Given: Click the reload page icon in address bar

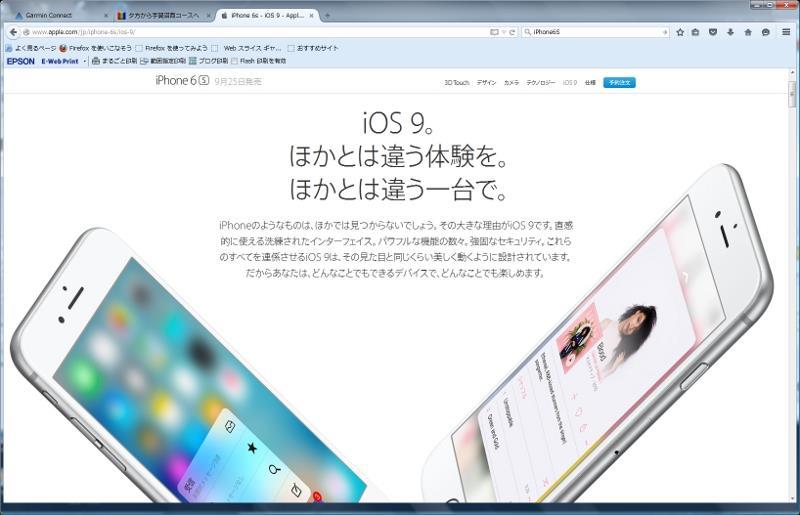Looking at the screenshot, I should click(512, 32).
